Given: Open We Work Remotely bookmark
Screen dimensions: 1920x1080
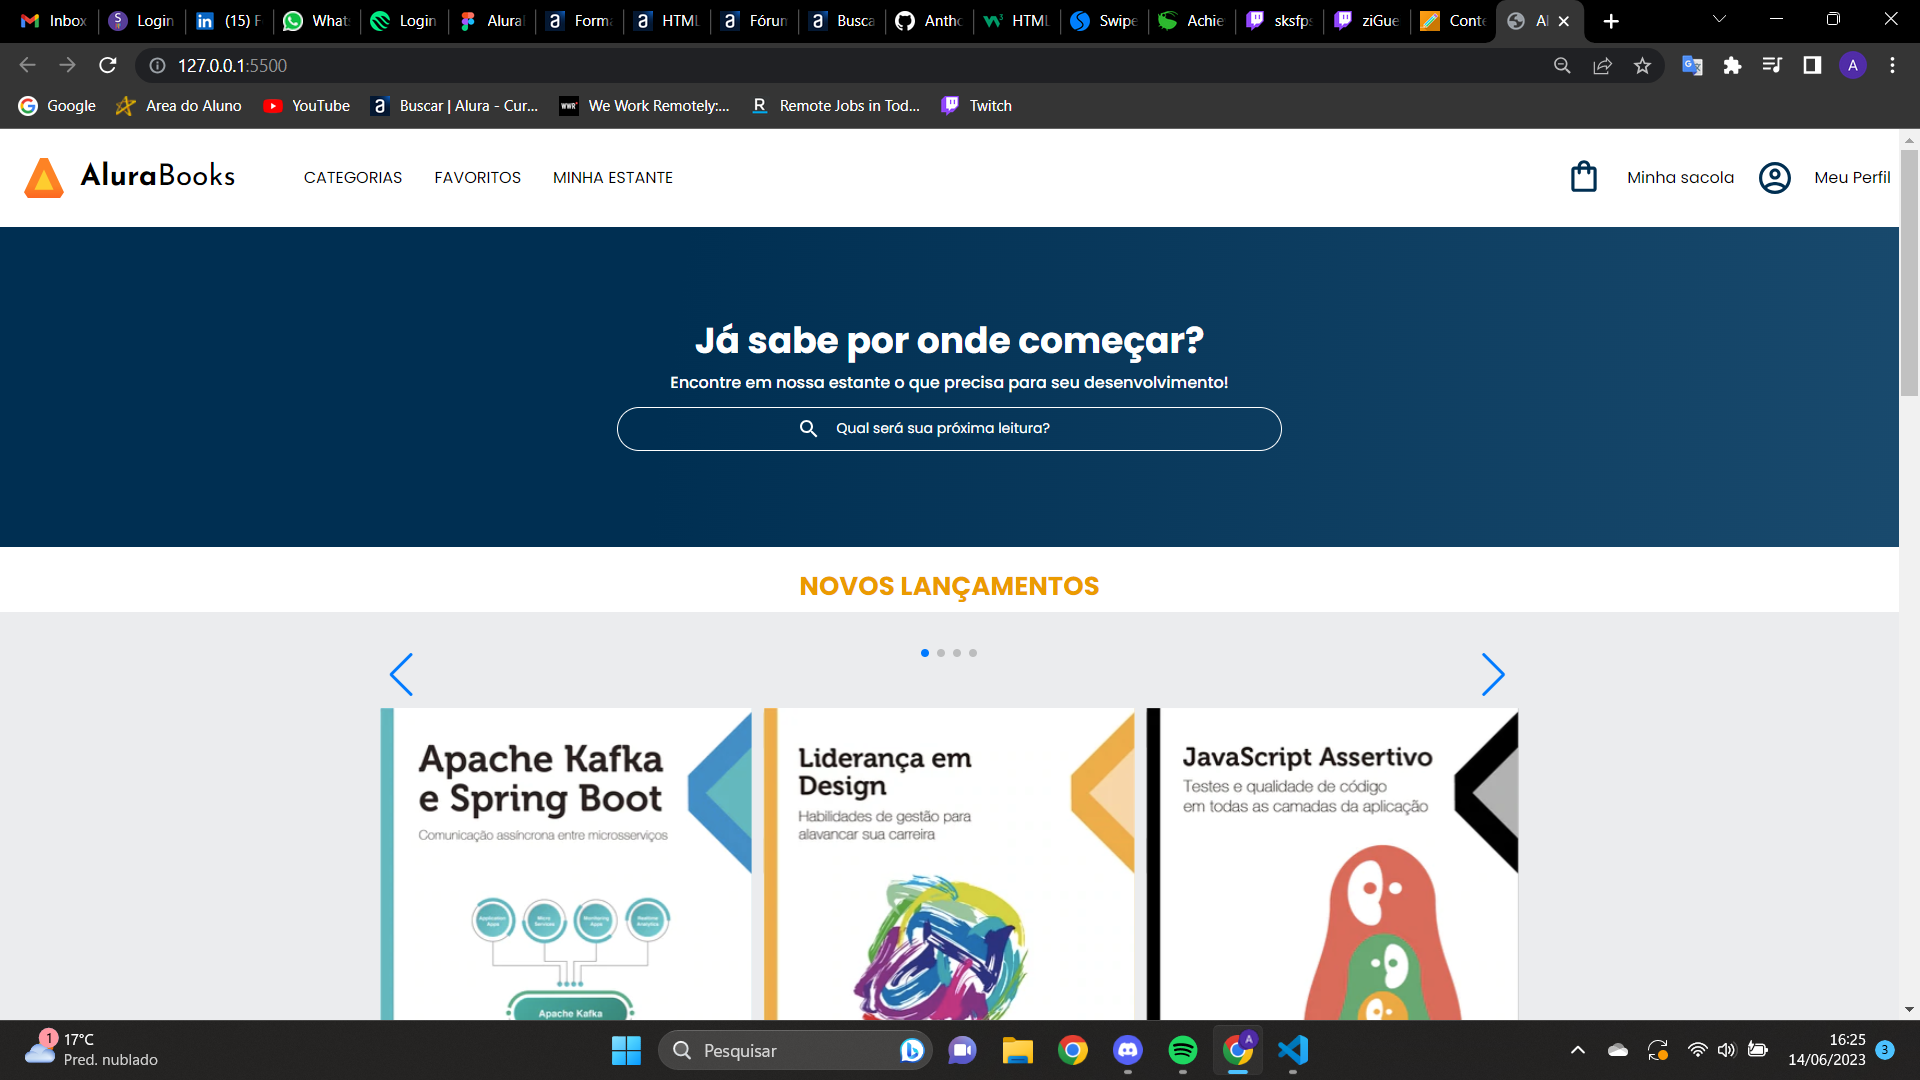Looking at the screenshot, I should point(645,106).
